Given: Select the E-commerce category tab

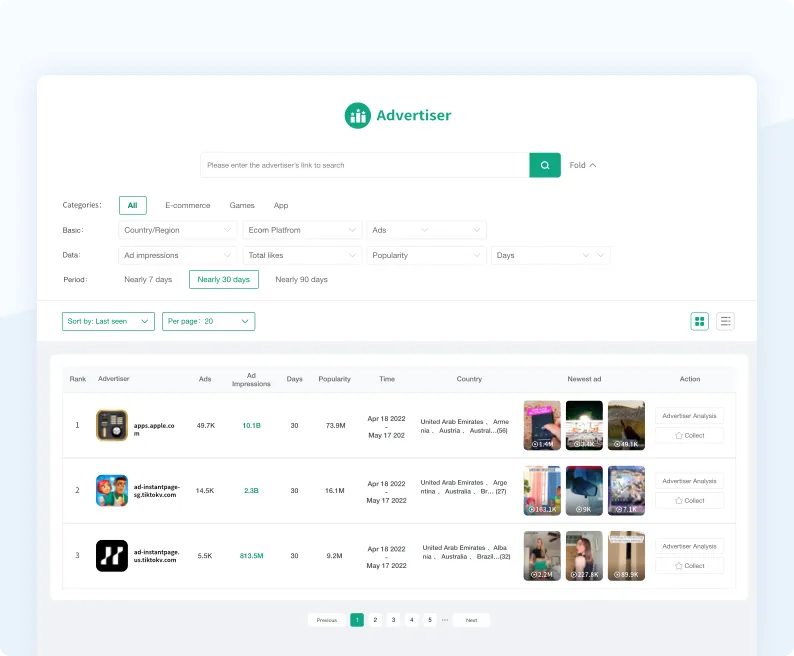Looking at the screenshot, I should coord(188,205).
